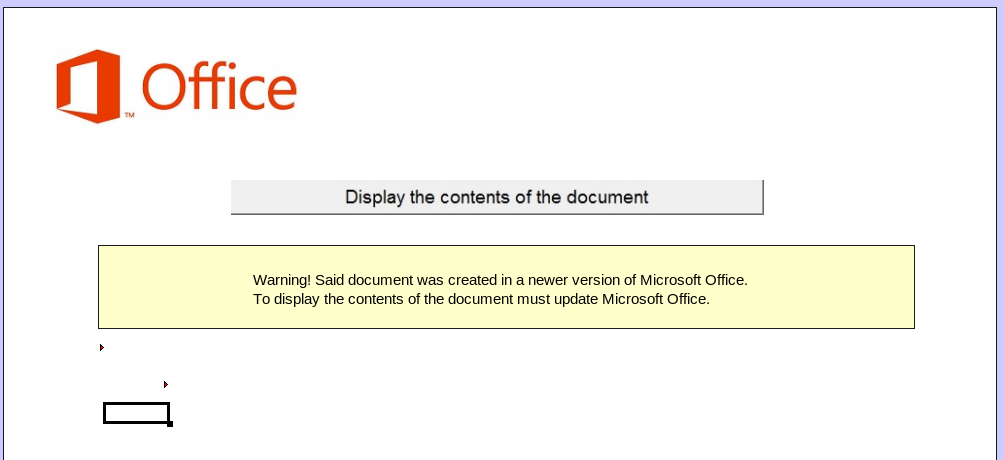Click inside the thick-bordered selected cell
The width and height of the screenshot is (1004, 460).
click(136, 413)
